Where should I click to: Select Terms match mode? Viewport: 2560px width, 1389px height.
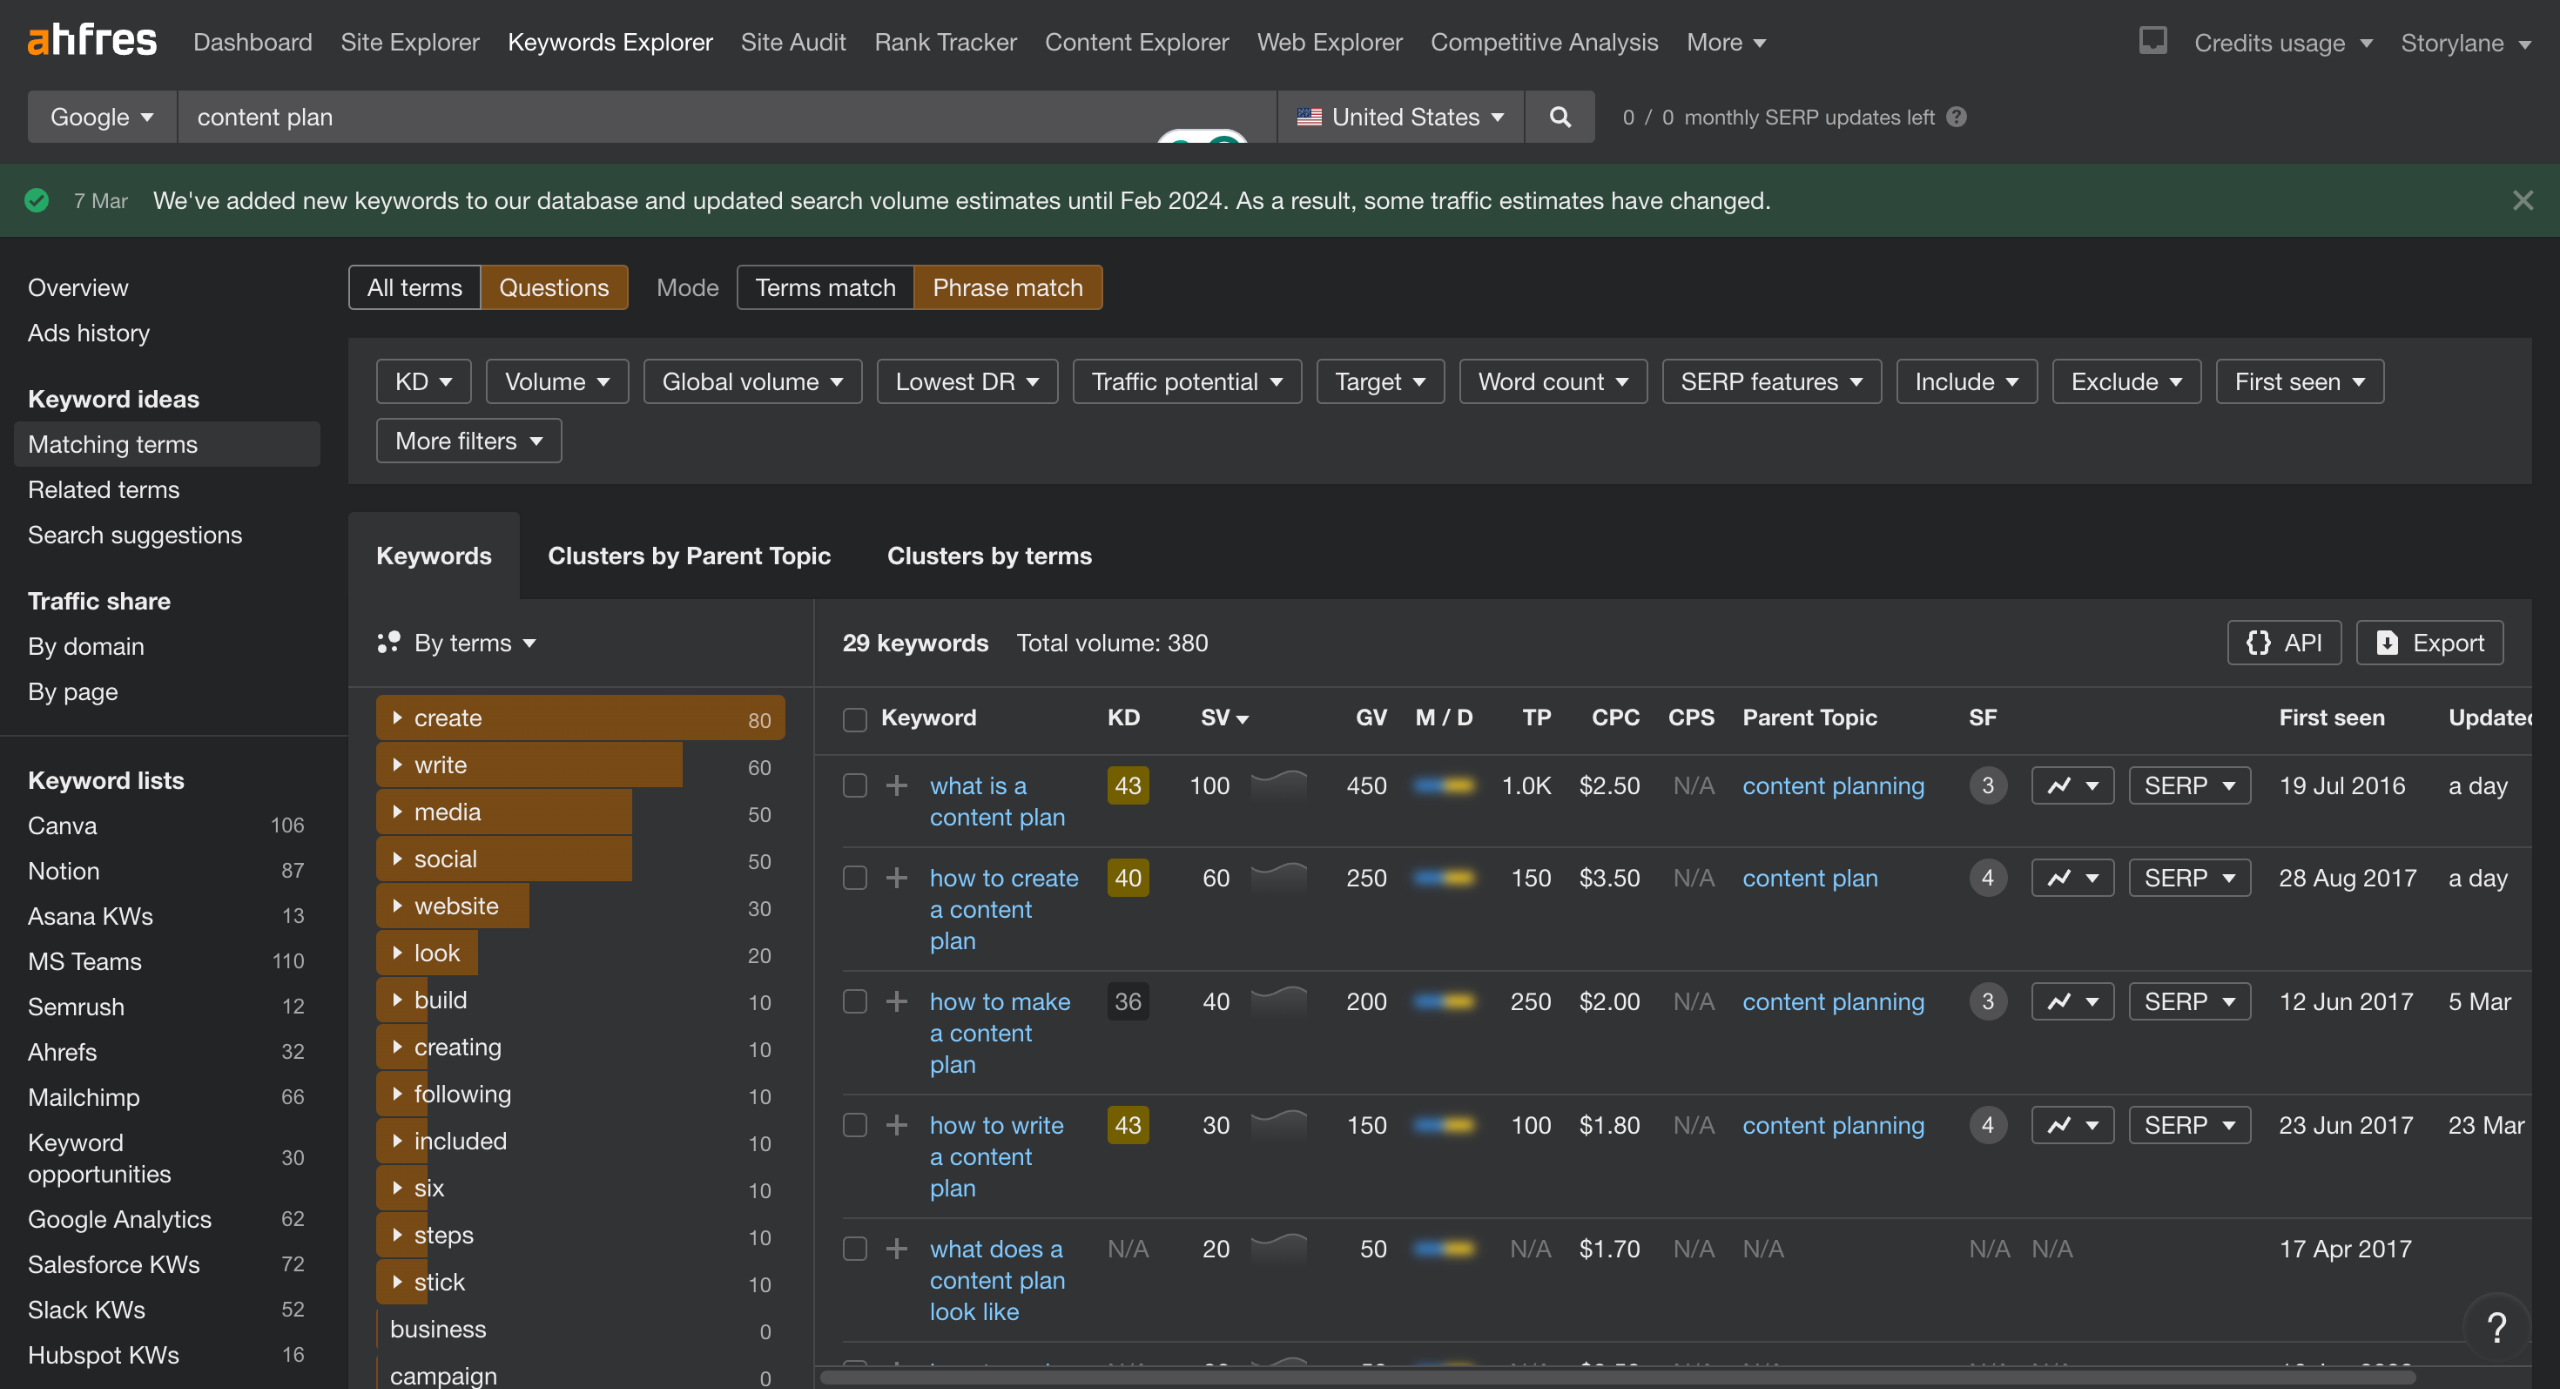pyautogui.click(x=825, y=287)
